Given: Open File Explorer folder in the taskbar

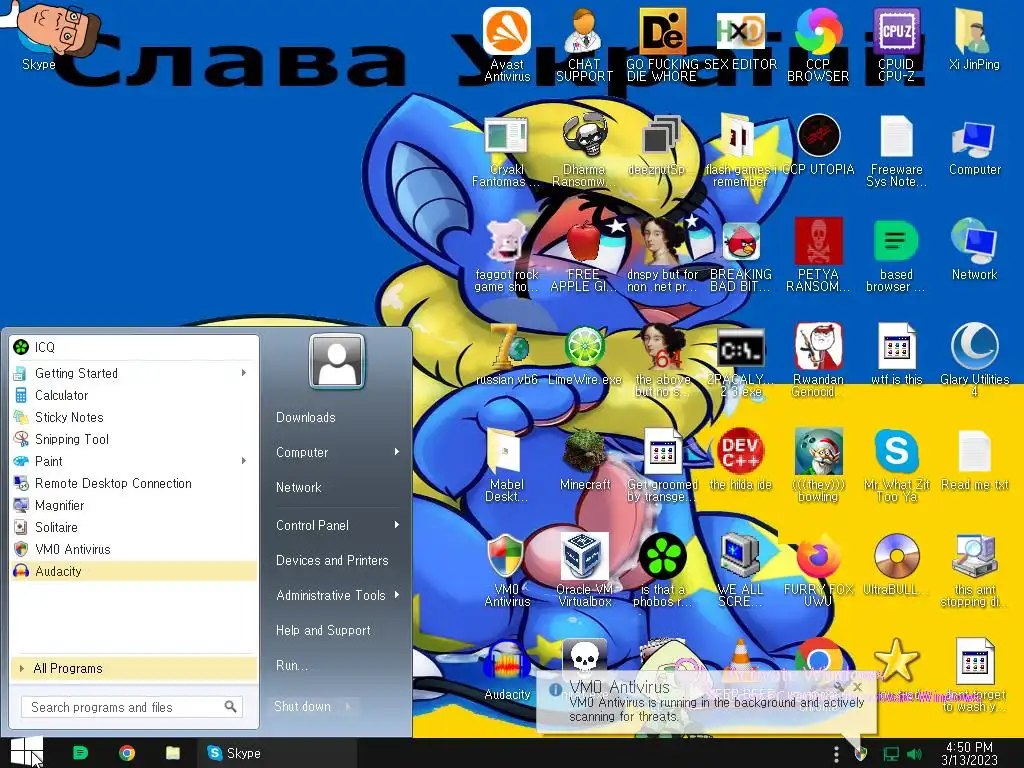Looking at the screenshot, I should pos(172,753).
